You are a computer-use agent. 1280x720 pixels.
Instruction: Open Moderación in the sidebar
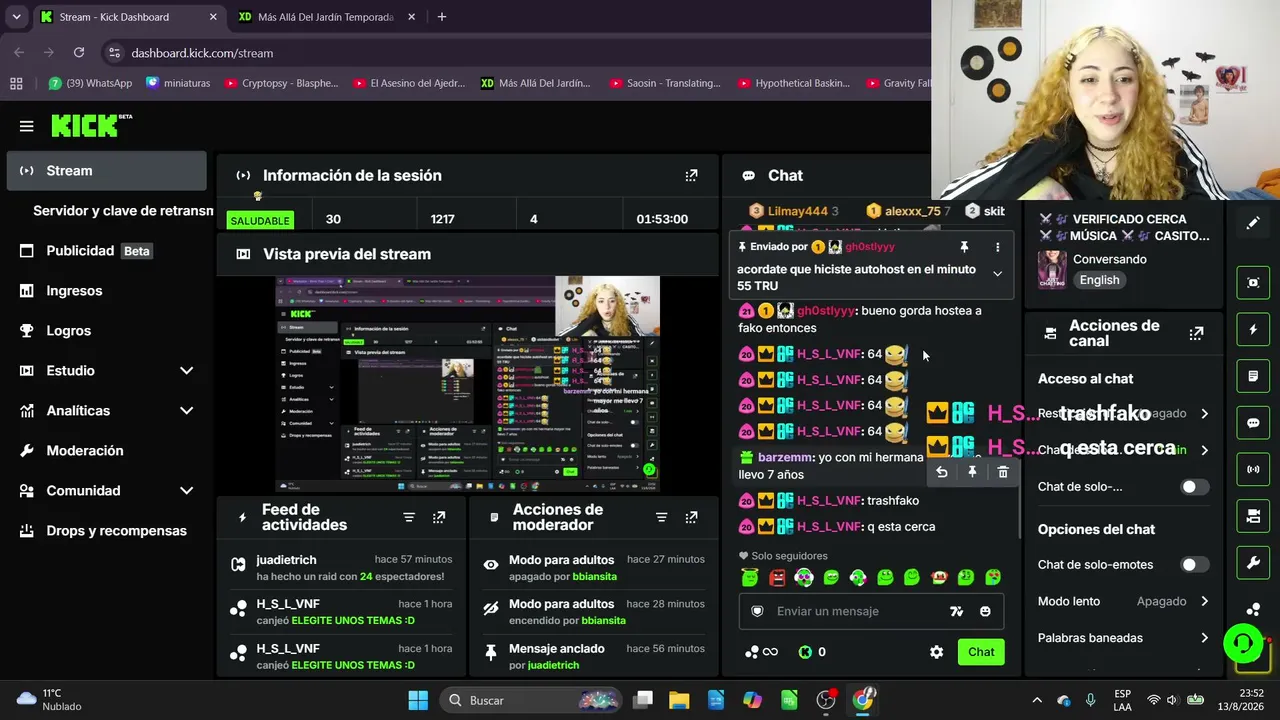point(106,451)
